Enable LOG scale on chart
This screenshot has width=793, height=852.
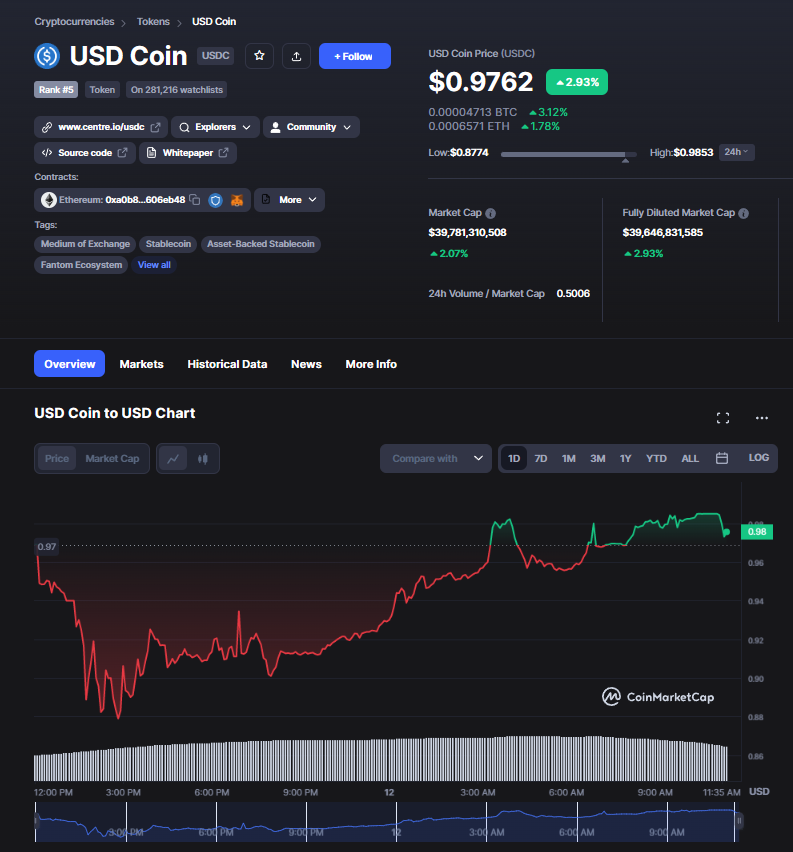coord(759,458)
